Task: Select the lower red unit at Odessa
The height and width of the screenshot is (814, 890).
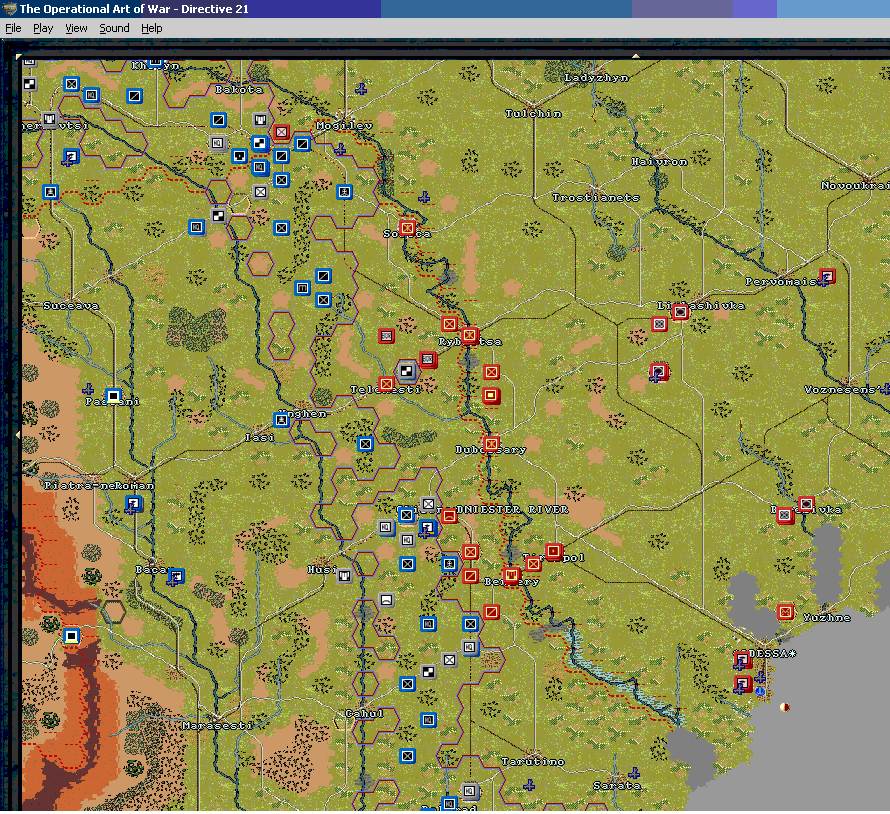Action: (742, 684)
